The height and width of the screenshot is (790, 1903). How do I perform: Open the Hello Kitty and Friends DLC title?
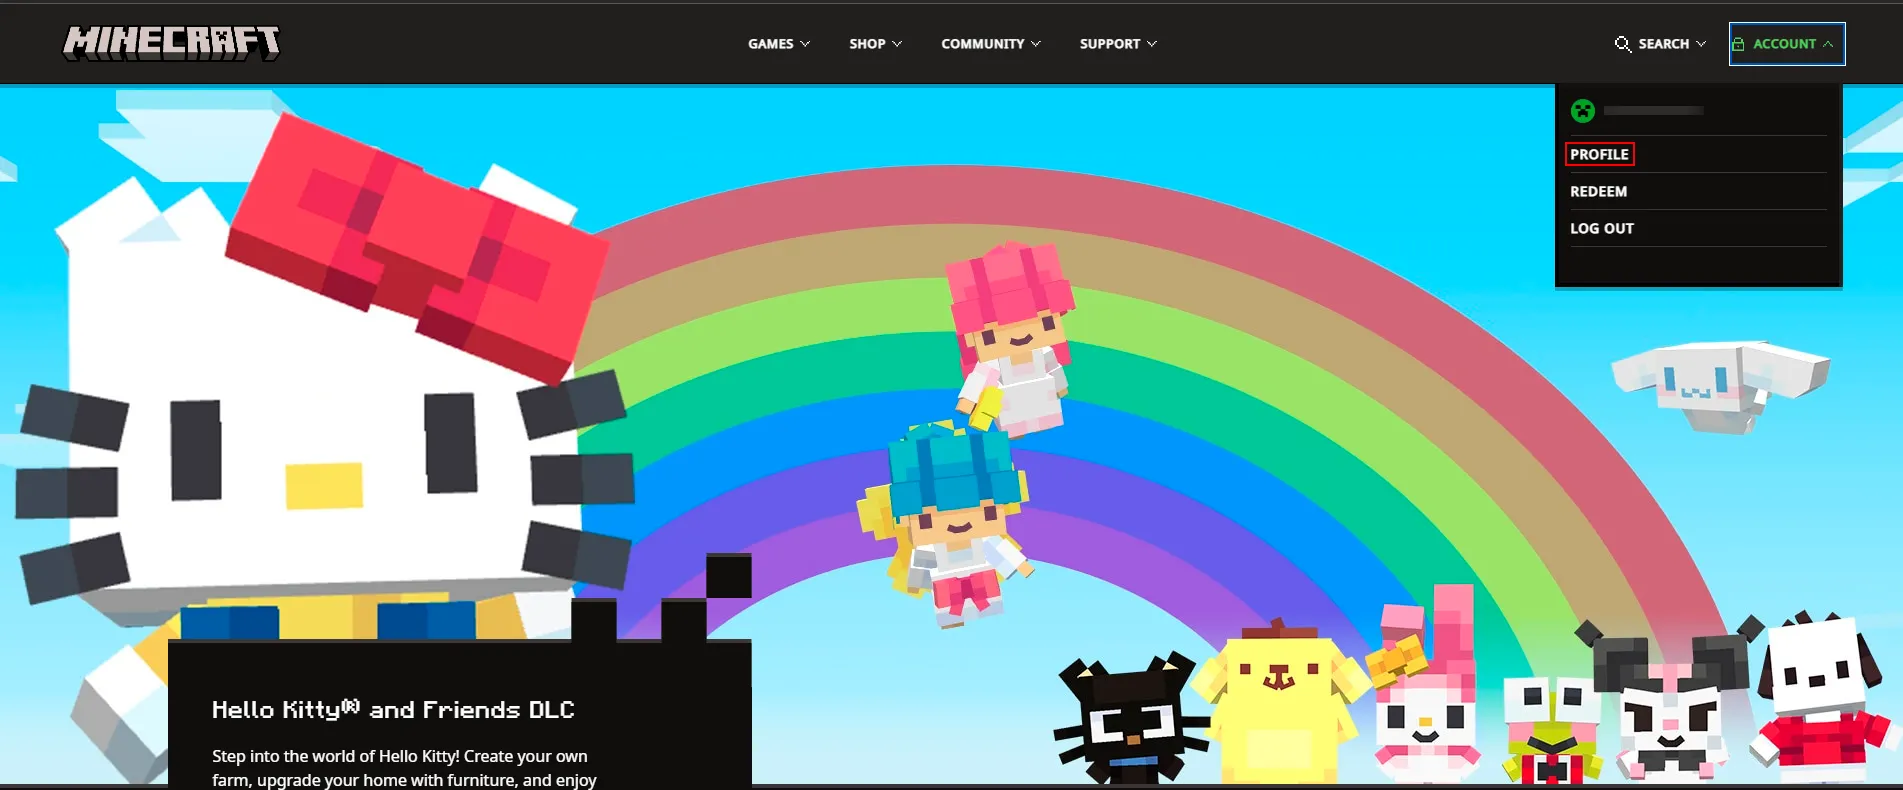click(x=393, y=710)
